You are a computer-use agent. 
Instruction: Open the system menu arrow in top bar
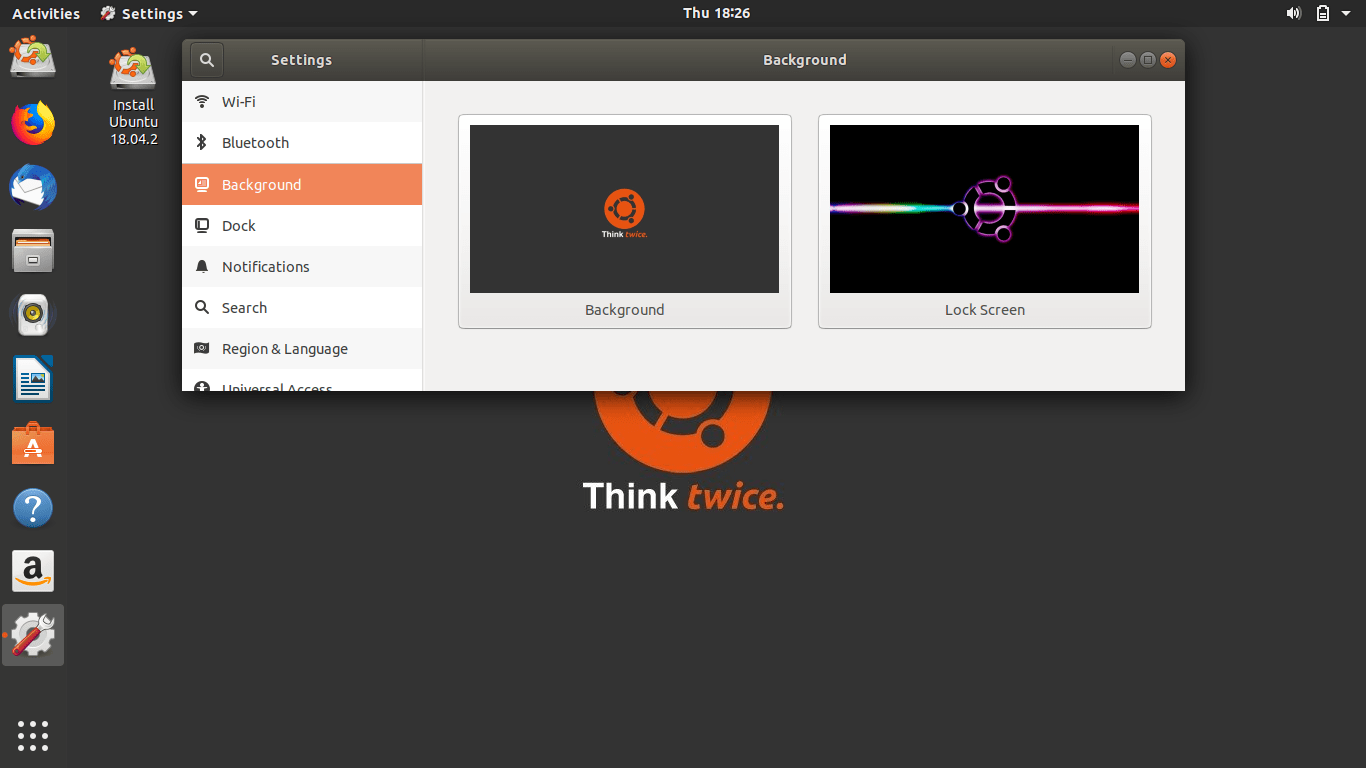click(1347, 13)
